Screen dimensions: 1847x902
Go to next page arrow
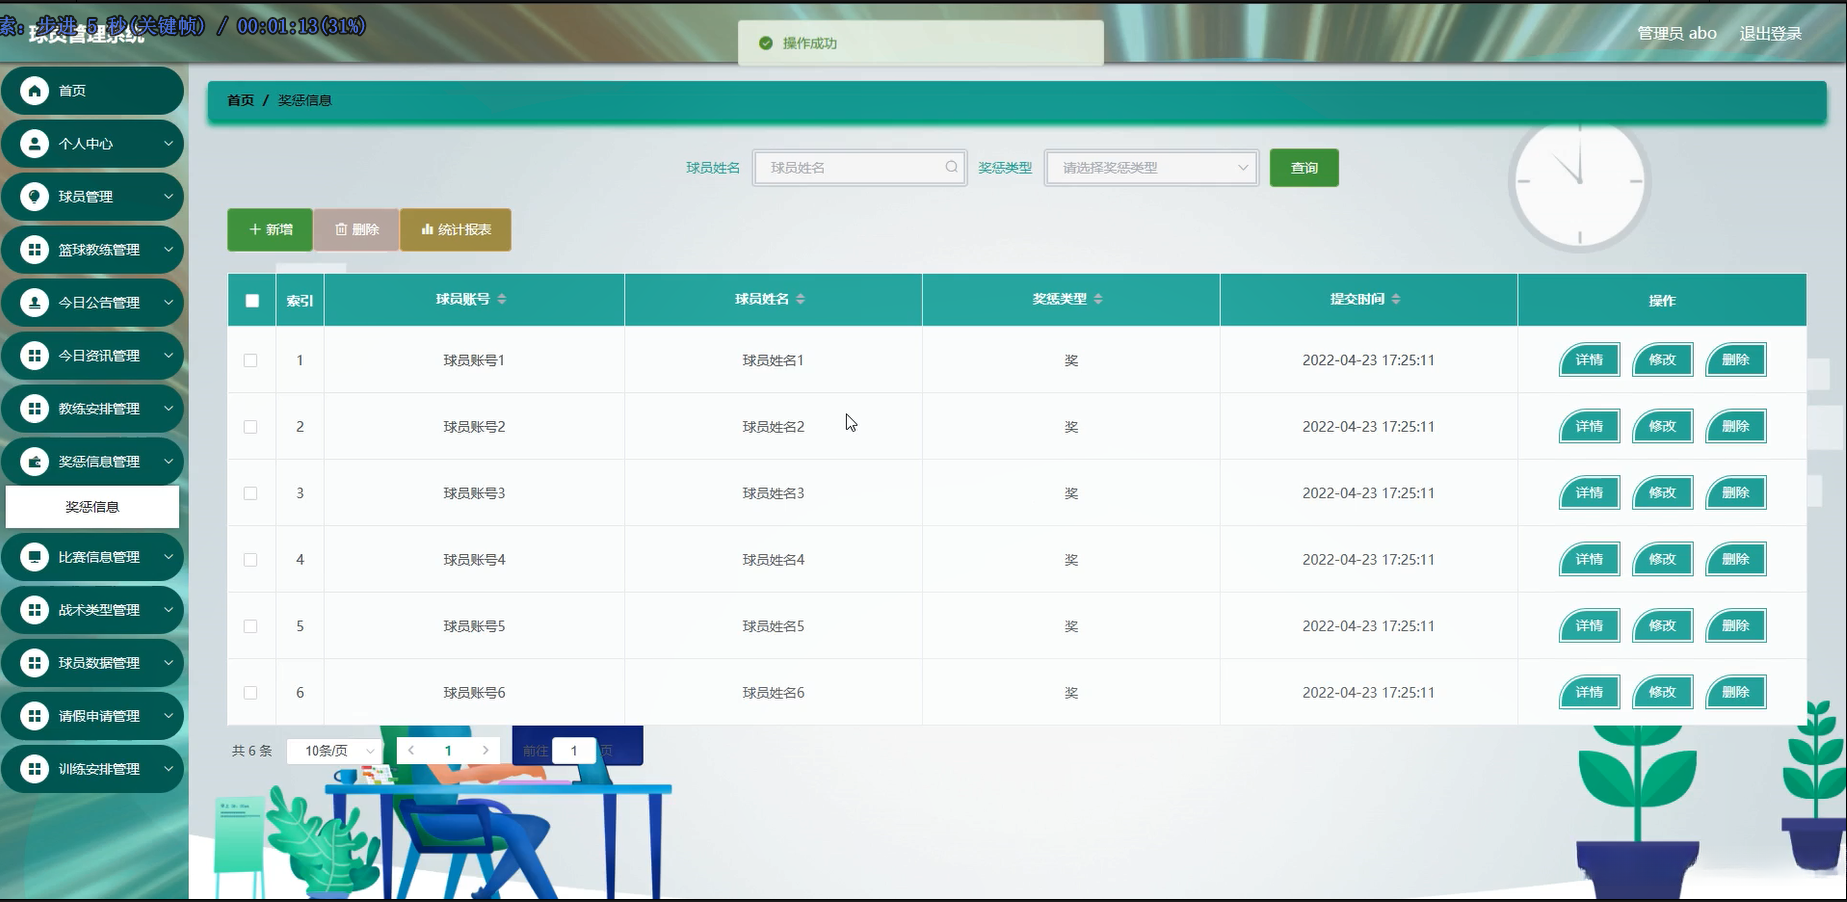486,750
